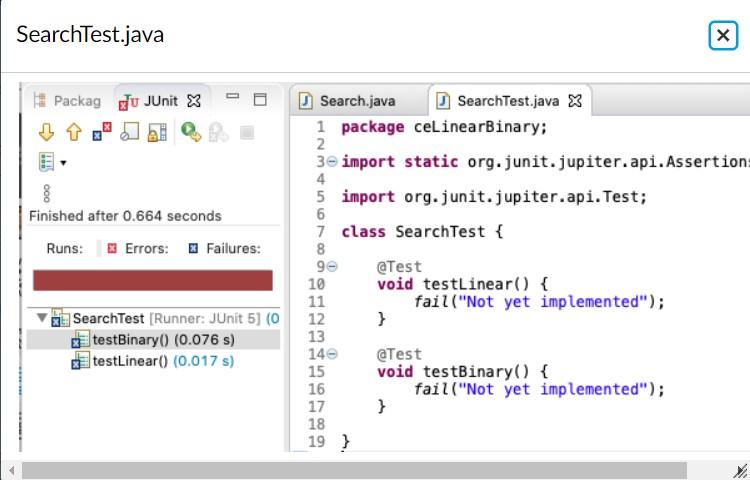
Task: Select the SearchTest runner row
Action: [x=153, y=318]
